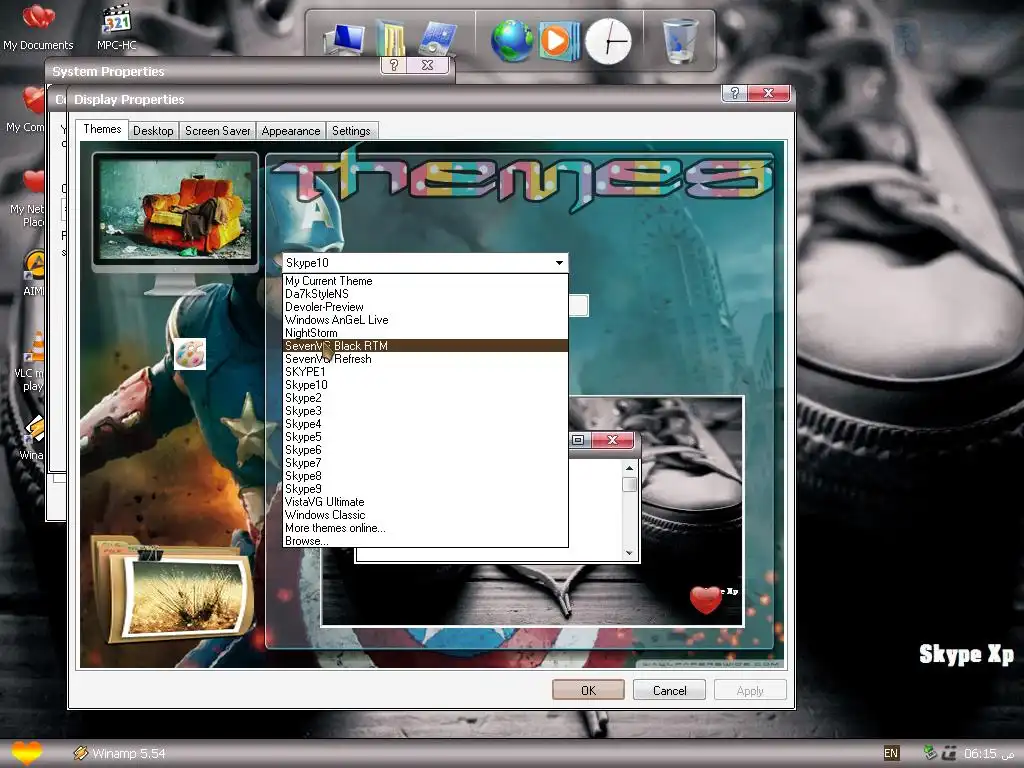Pick the NightStorm theme entry
Image resolution: width=1024 pixels, height=768 pixels.
pos(425,333)
